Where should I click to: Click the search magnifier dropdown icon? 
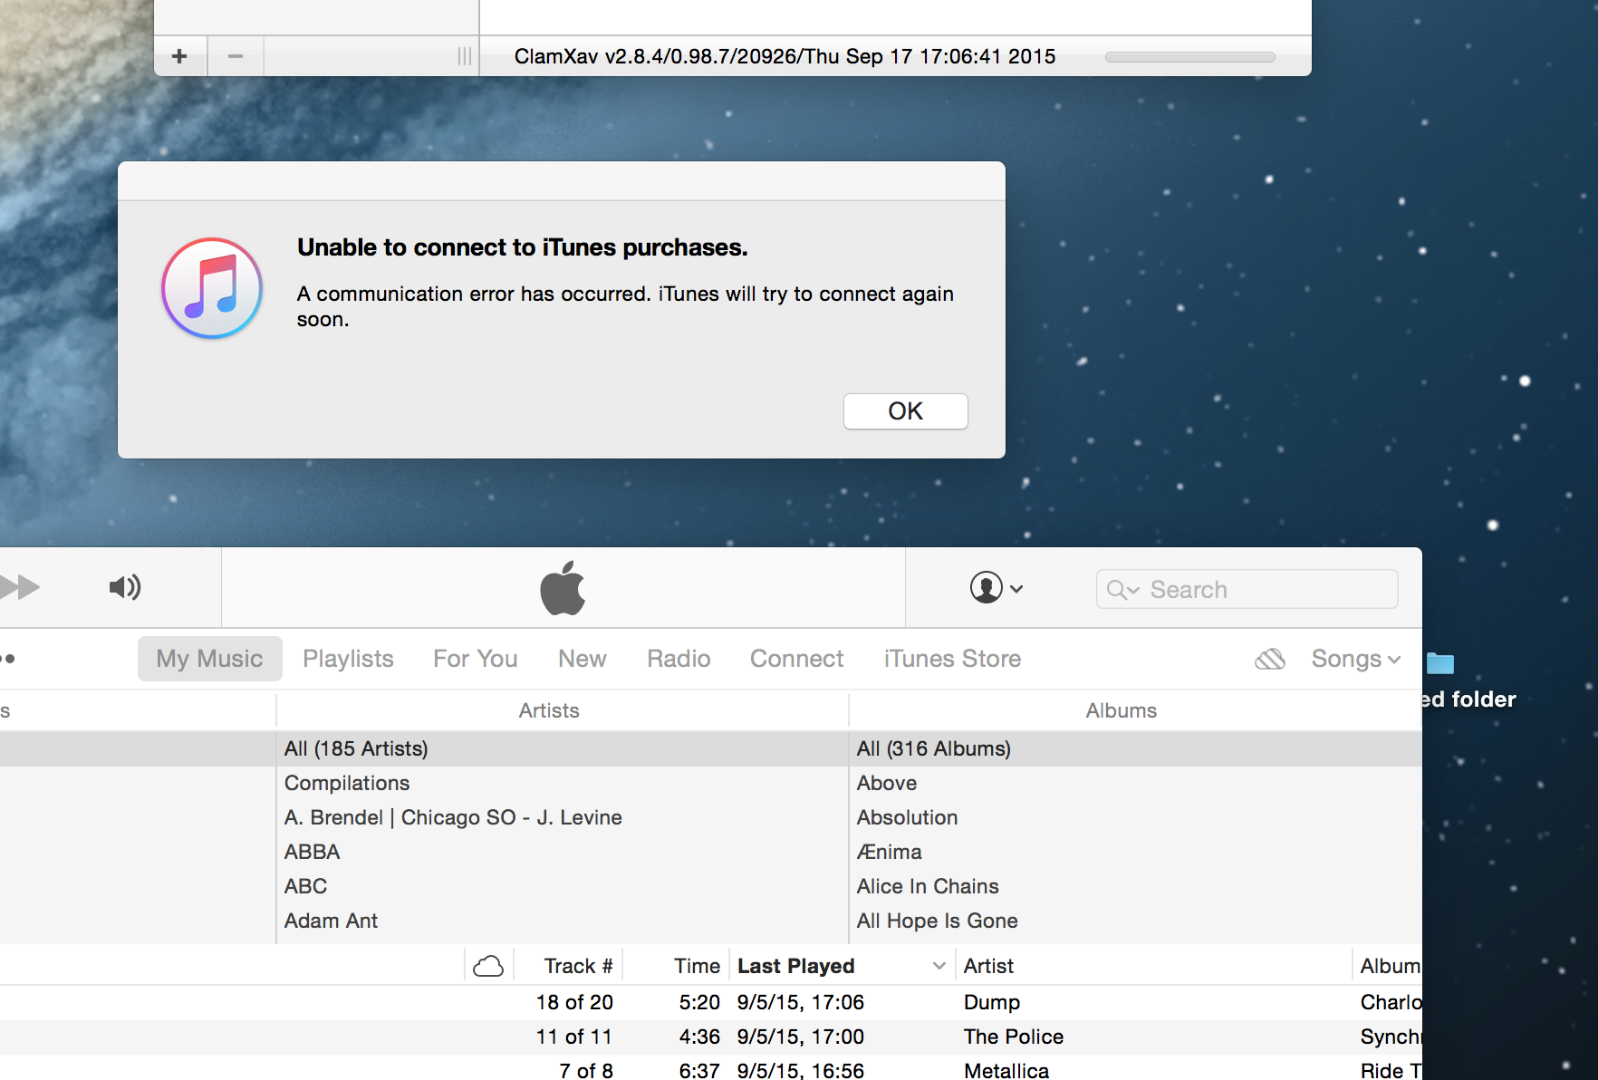[x=1123, y=590]
